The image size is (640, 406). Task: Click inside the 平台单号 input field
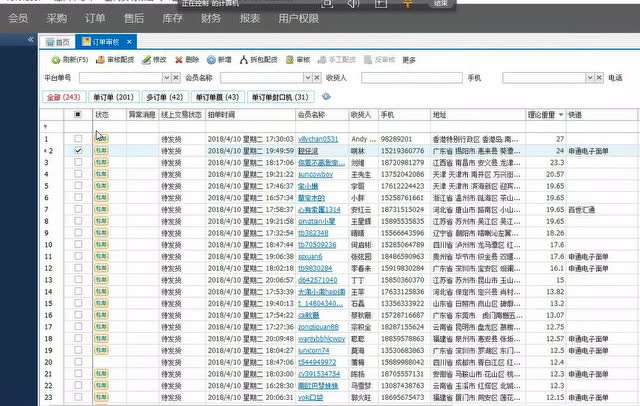click(x=121, y=78)
